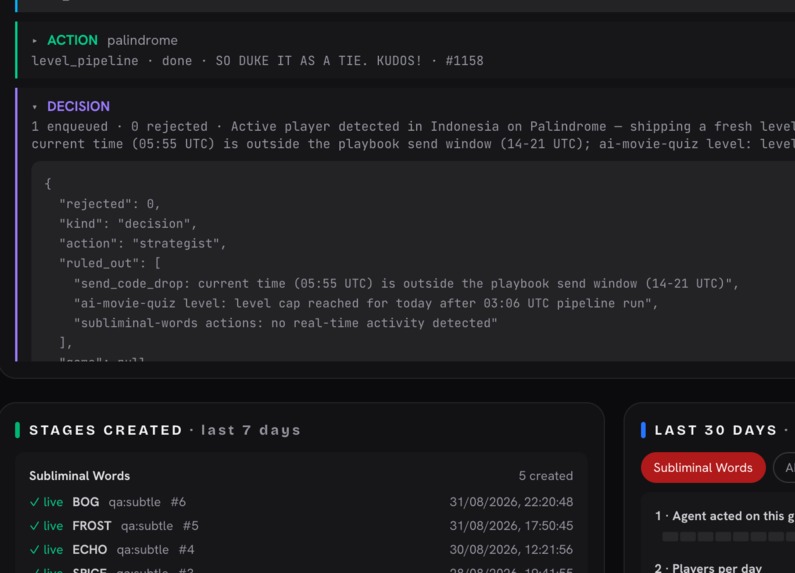
Task: Click the '1 enqueued · 0 rejected' summary
Action: 120,126
